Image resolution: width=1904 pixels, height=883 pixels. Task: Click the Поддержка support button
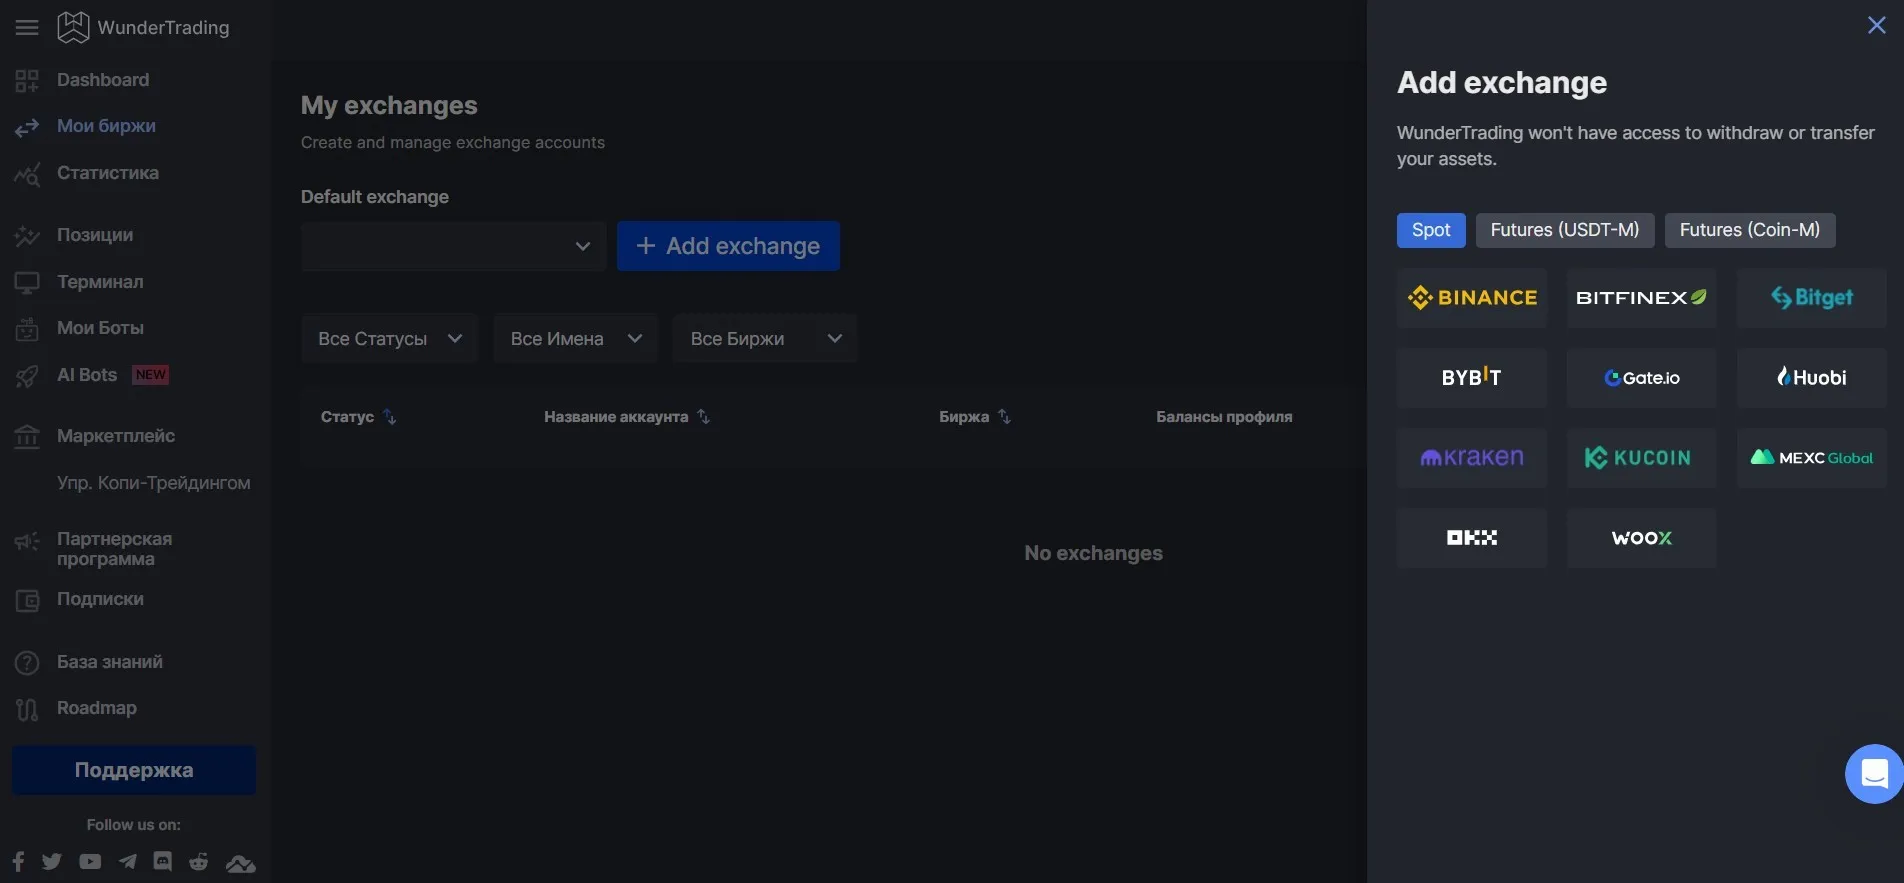tap(134, 770)
